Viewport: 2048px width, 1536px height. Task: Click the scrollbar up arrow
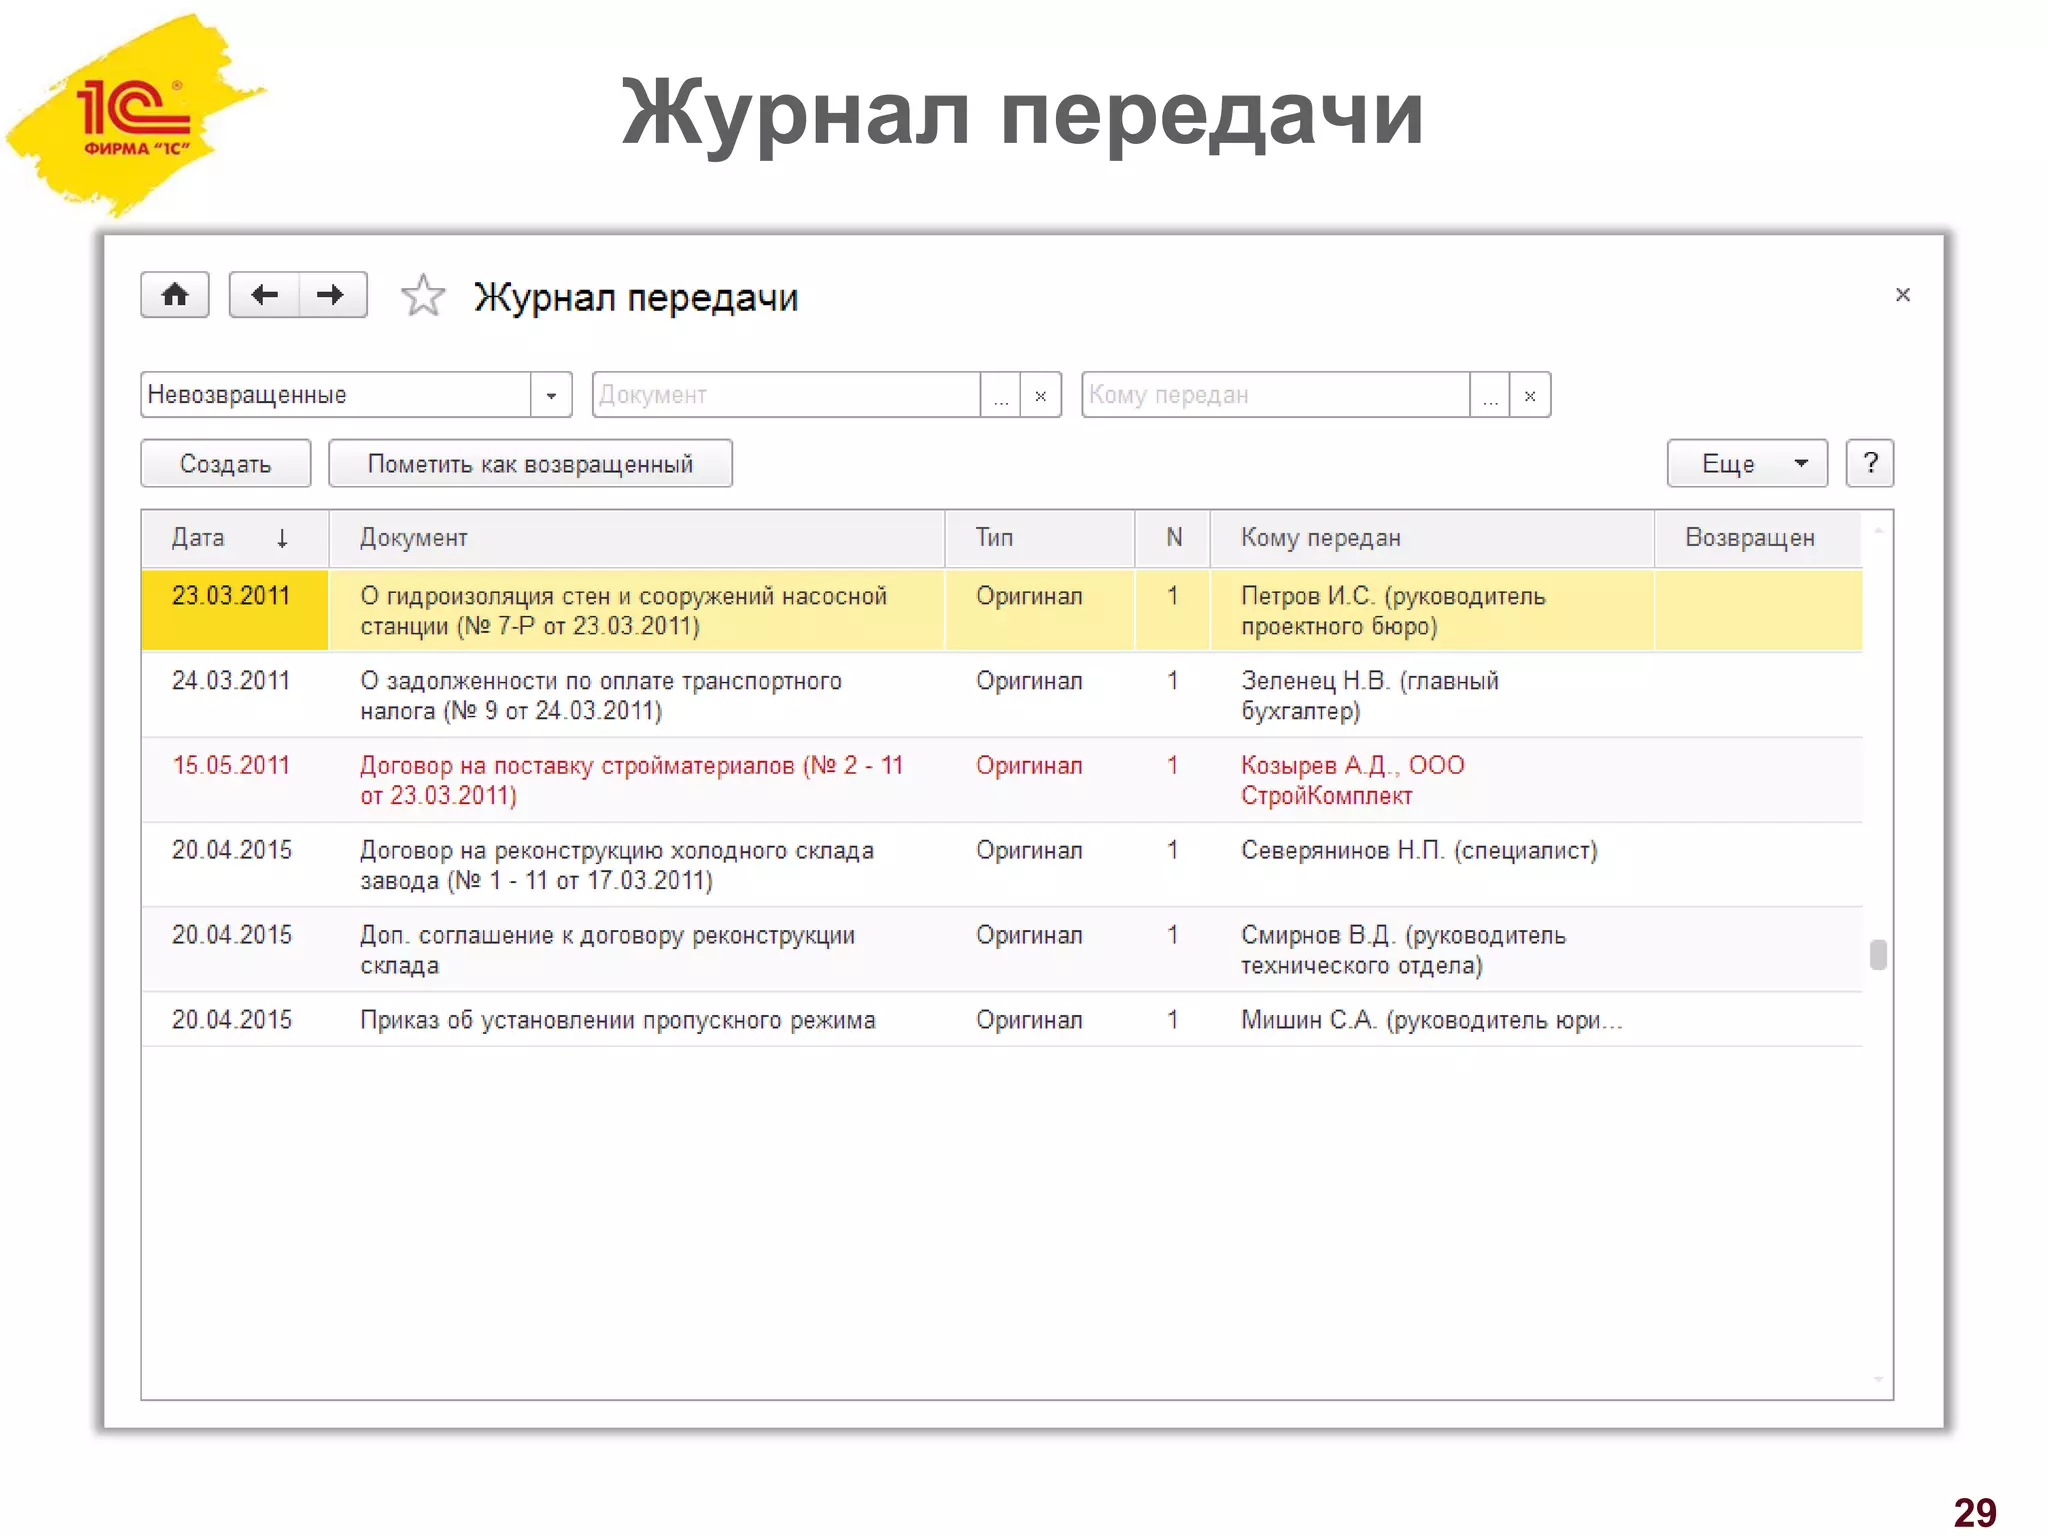point(1878,530)
